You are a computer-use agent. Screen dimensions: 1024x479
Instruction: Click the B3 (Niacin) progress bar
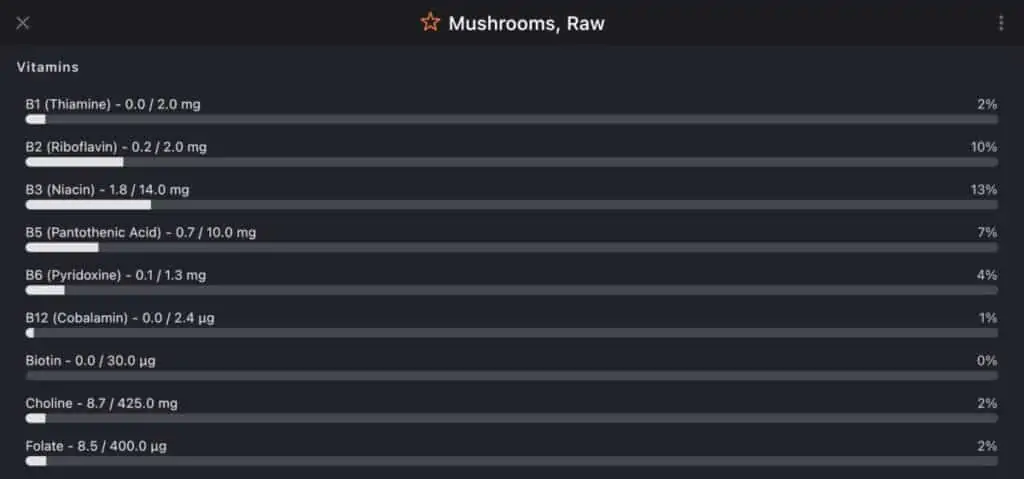point(511,204)
